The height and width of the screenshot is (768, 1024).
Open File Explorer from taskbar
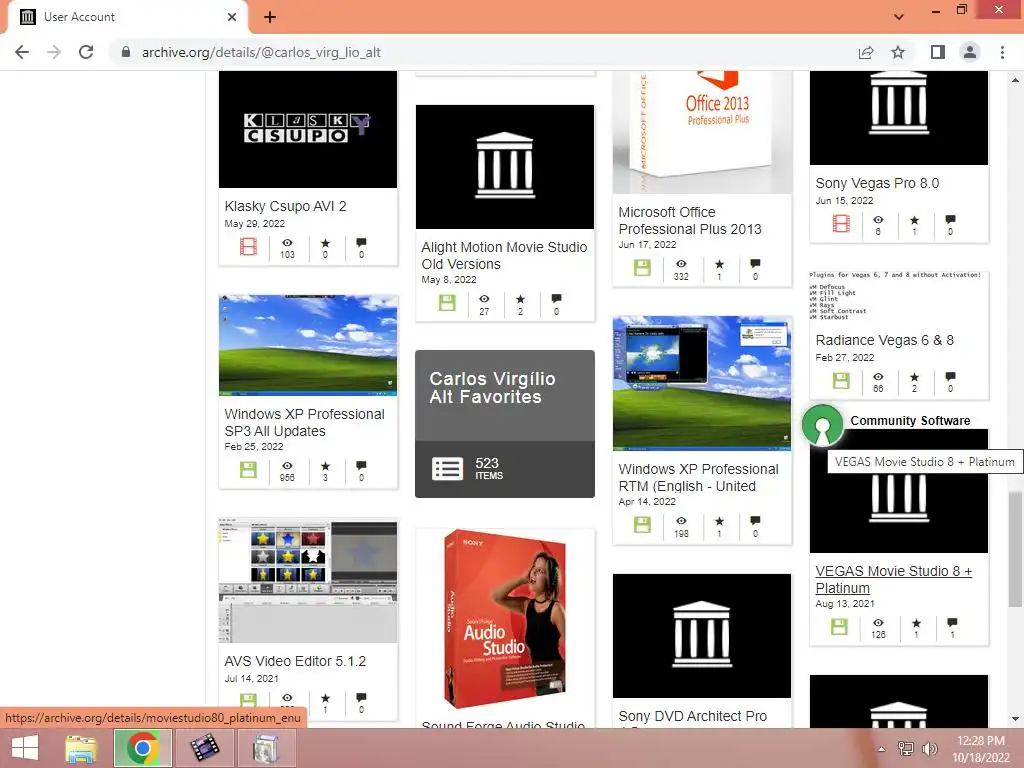[82, 748]
